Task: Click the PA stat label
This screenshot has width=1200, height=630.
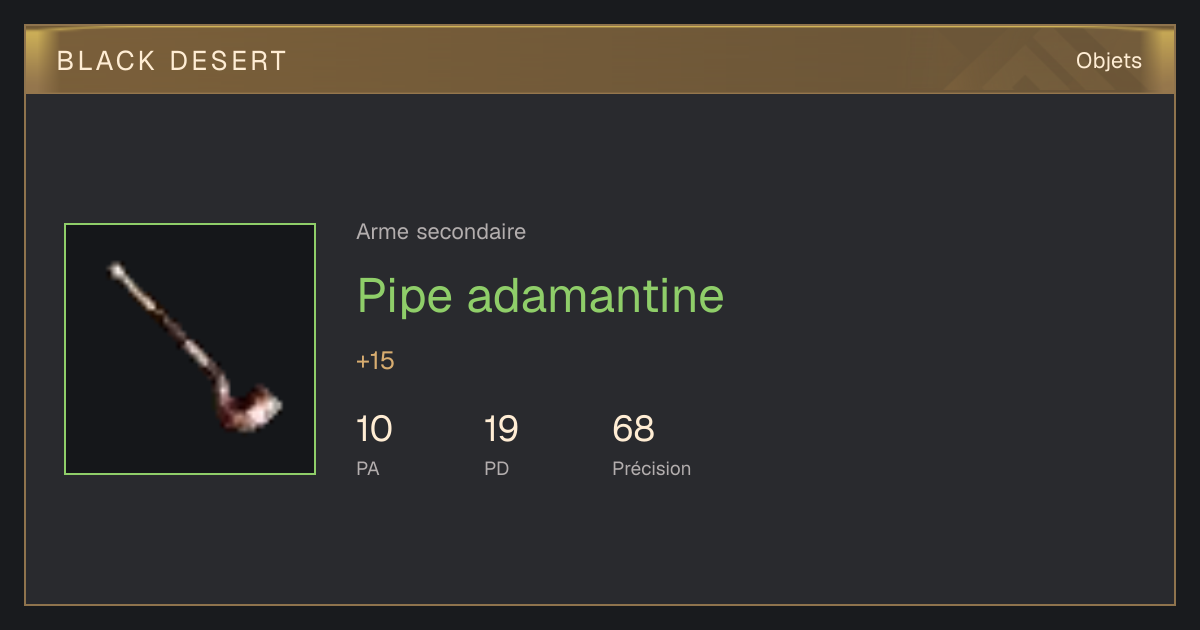Action: coord(368,468)
